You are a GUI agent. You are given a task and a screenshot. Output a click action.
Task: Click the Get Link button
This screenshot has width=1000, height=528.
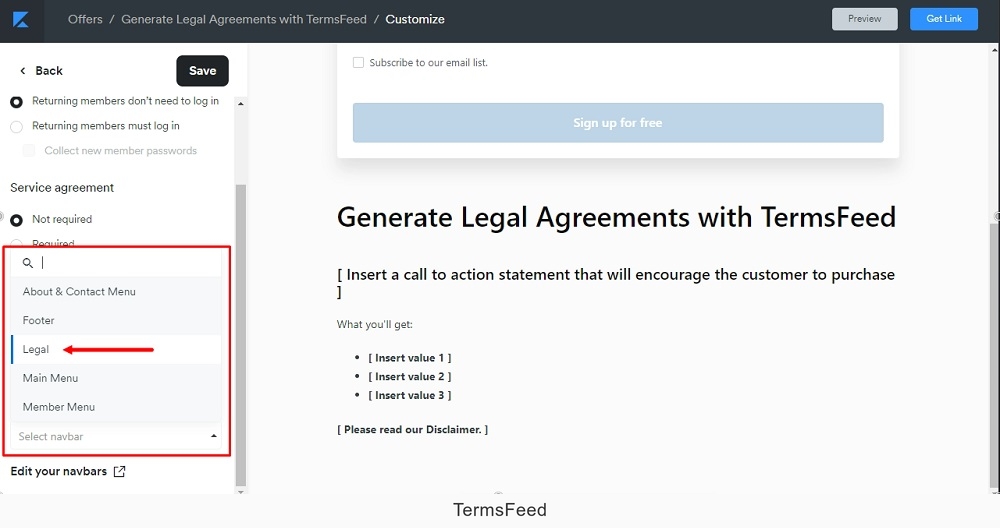point(944,19)
